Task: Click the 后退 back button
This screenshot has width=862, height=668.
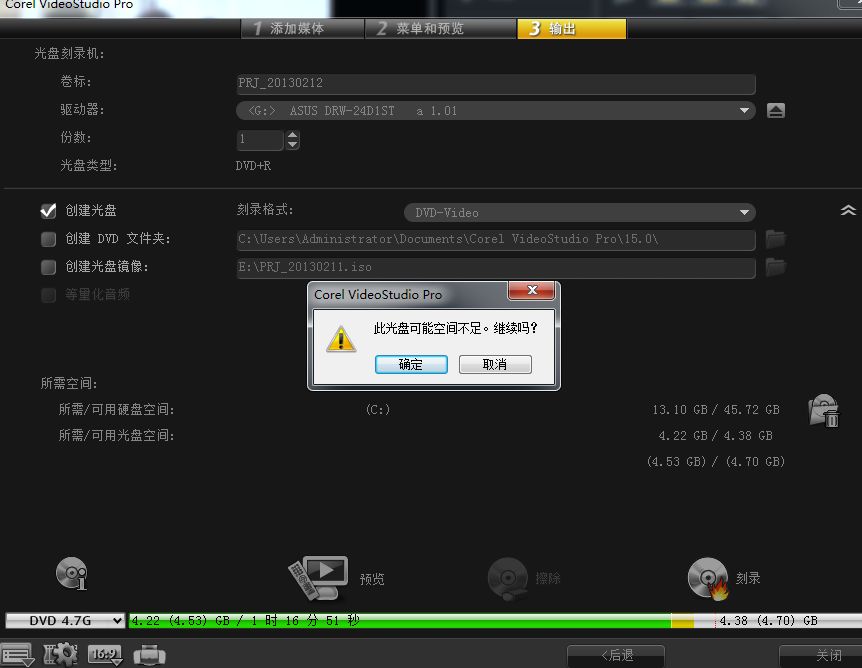Action: pyautogui.click(x=616, y=655)
